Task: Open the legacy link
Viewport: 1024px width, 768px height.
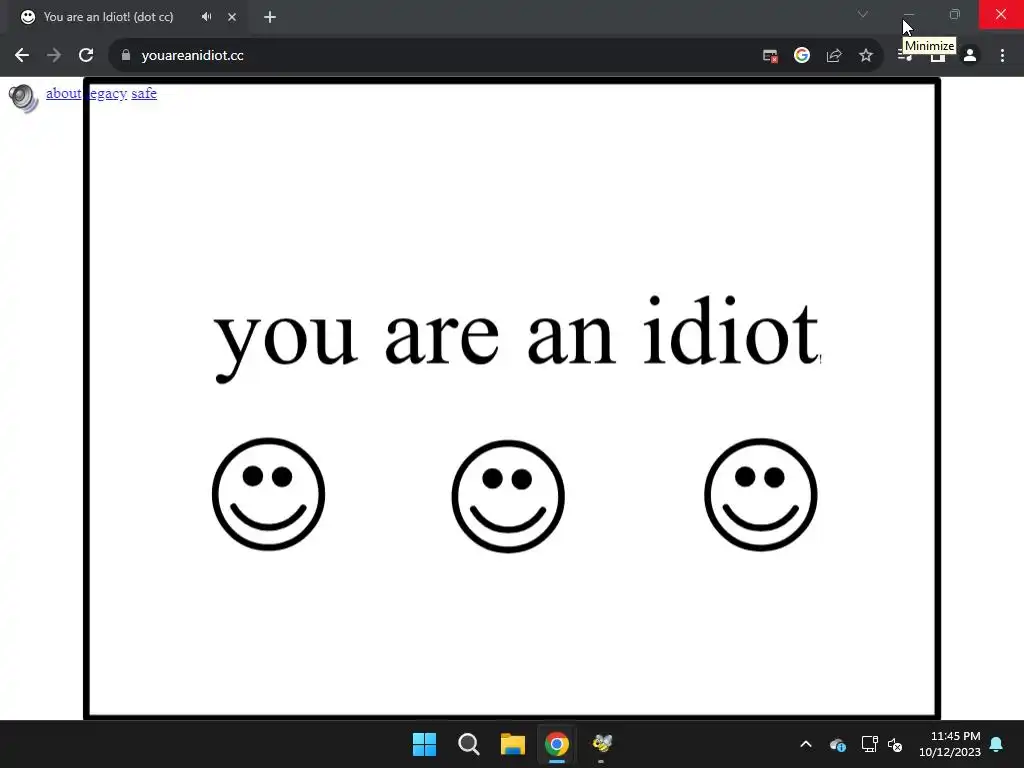Action: pos(107,93)
